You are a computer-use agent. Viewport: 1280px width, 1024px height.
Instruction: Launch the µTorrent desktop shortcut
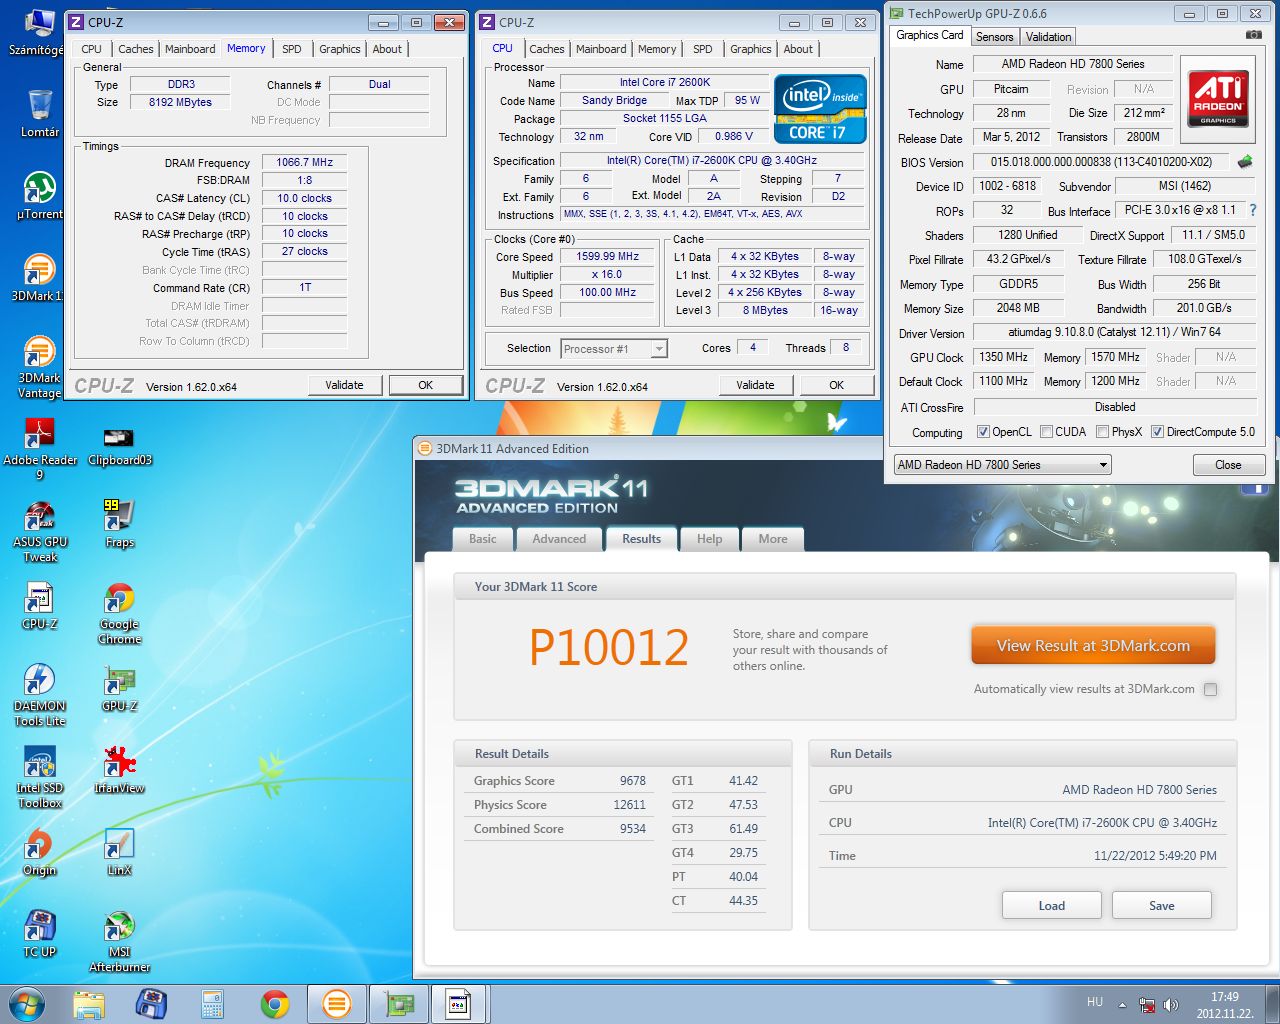[x=39, y=195]
